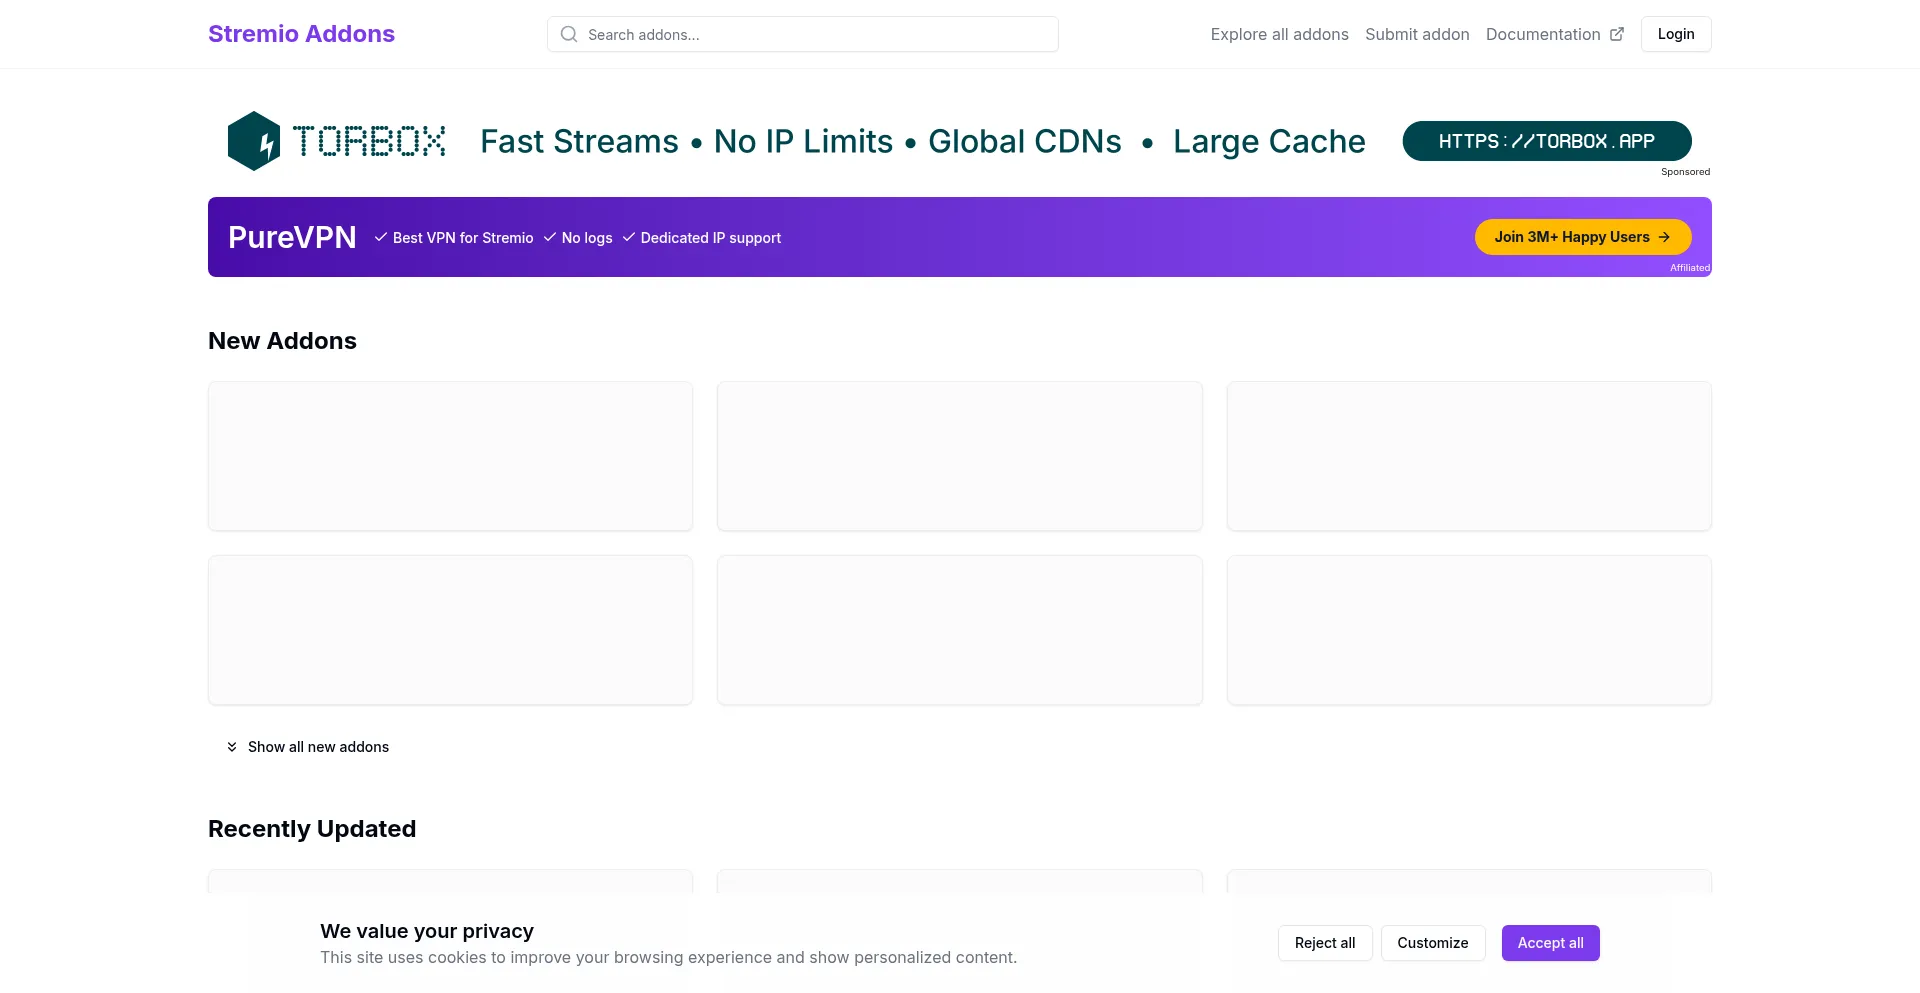Click checkmark icon beside No logs

click(550, 237)
